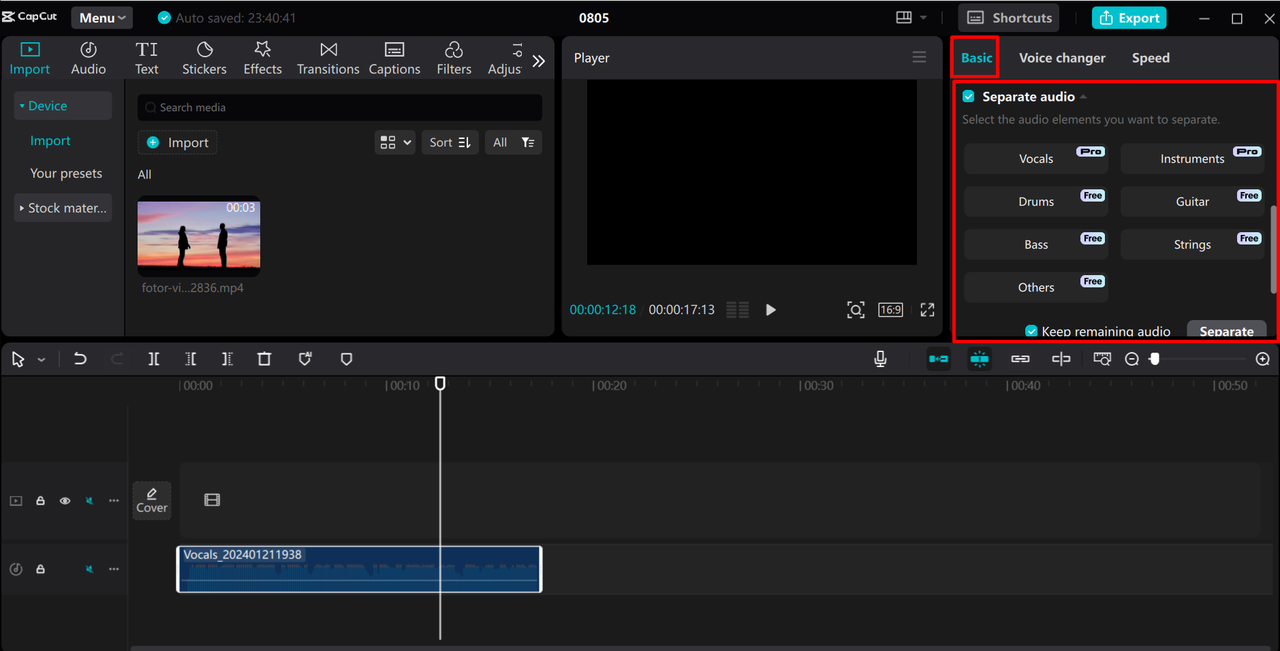Image resolution: width=1280 pixels, height=651 pixels.
Task: Click the Delete left trim tool
Action: pyautogui.click(x=190, y=359)
